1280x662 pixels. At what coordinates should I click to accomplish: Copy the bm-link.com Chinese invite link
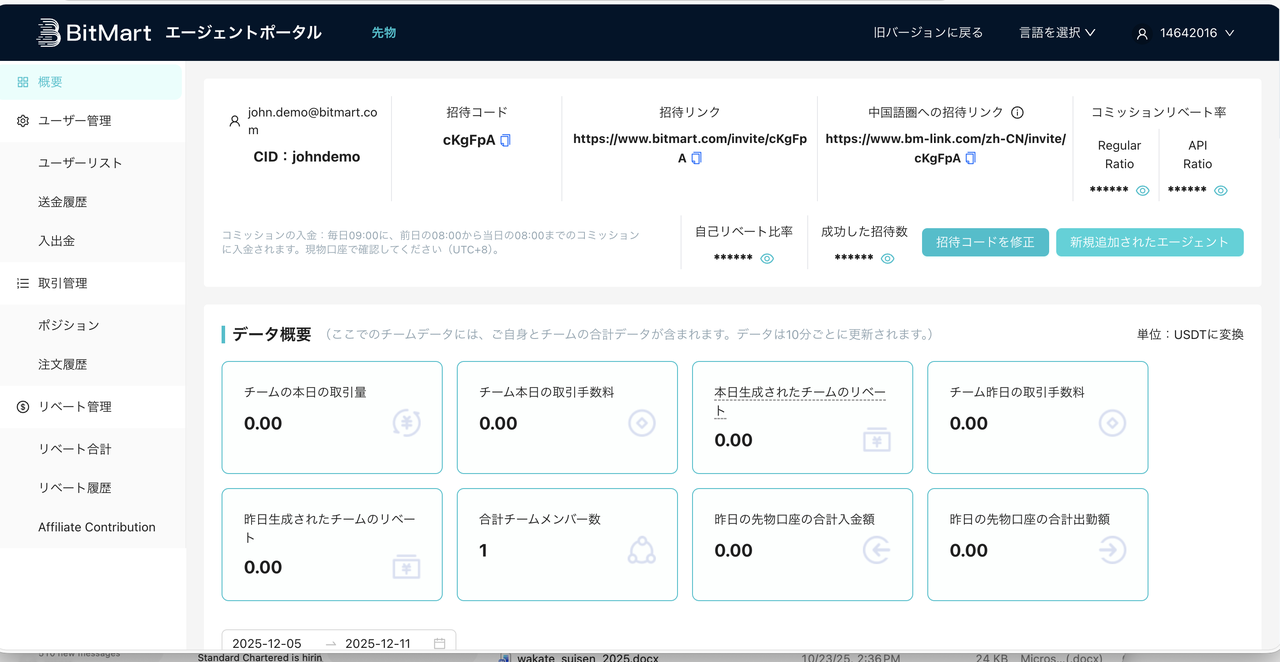[970, 158]
